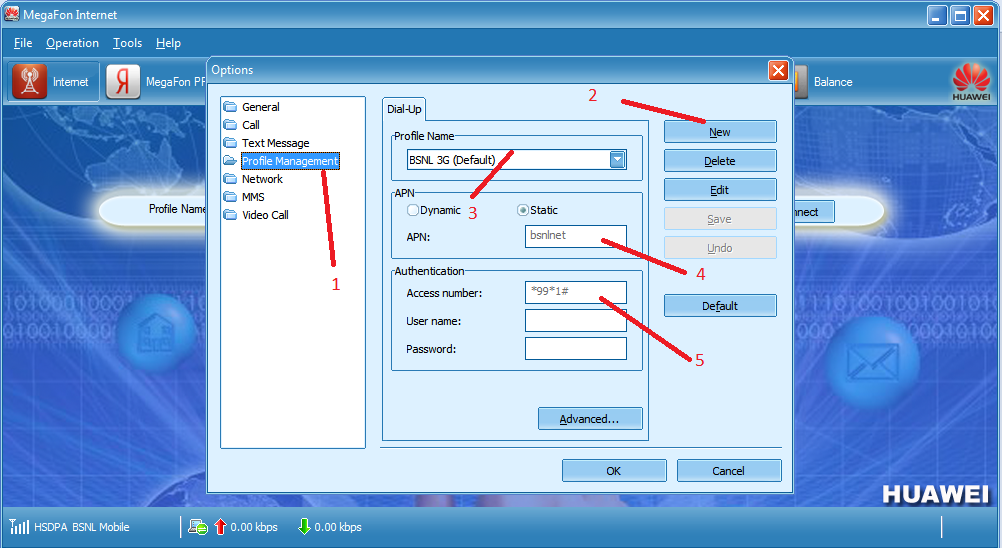
Task: Click the Video Call folder icon
Action: (x=230, y=215)
